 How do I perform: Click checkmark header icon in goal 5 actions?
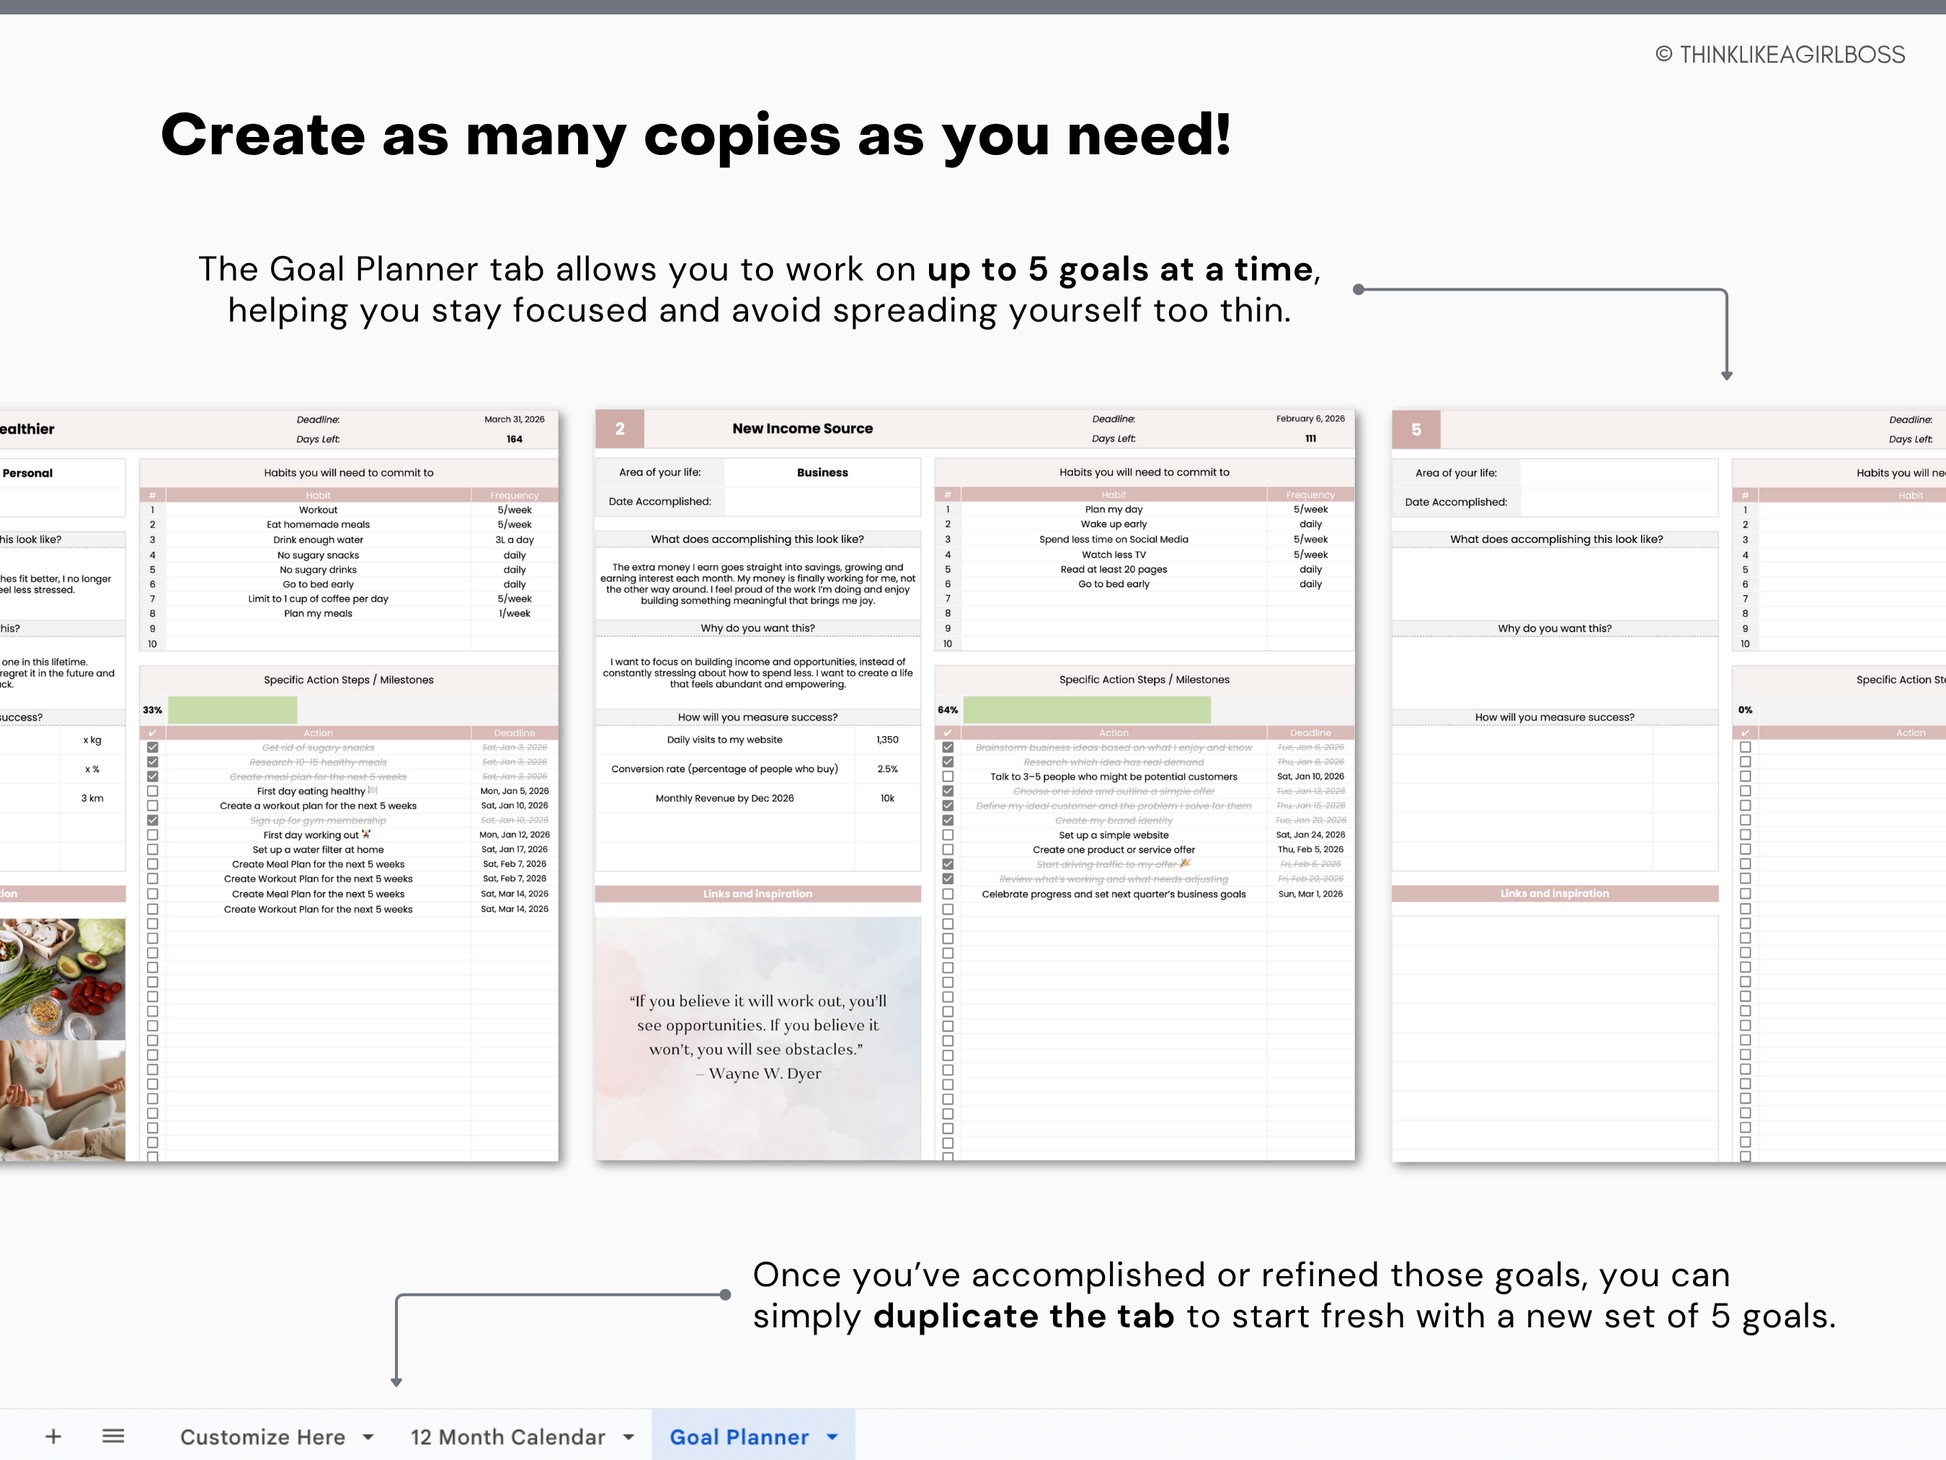(1745, 733)
